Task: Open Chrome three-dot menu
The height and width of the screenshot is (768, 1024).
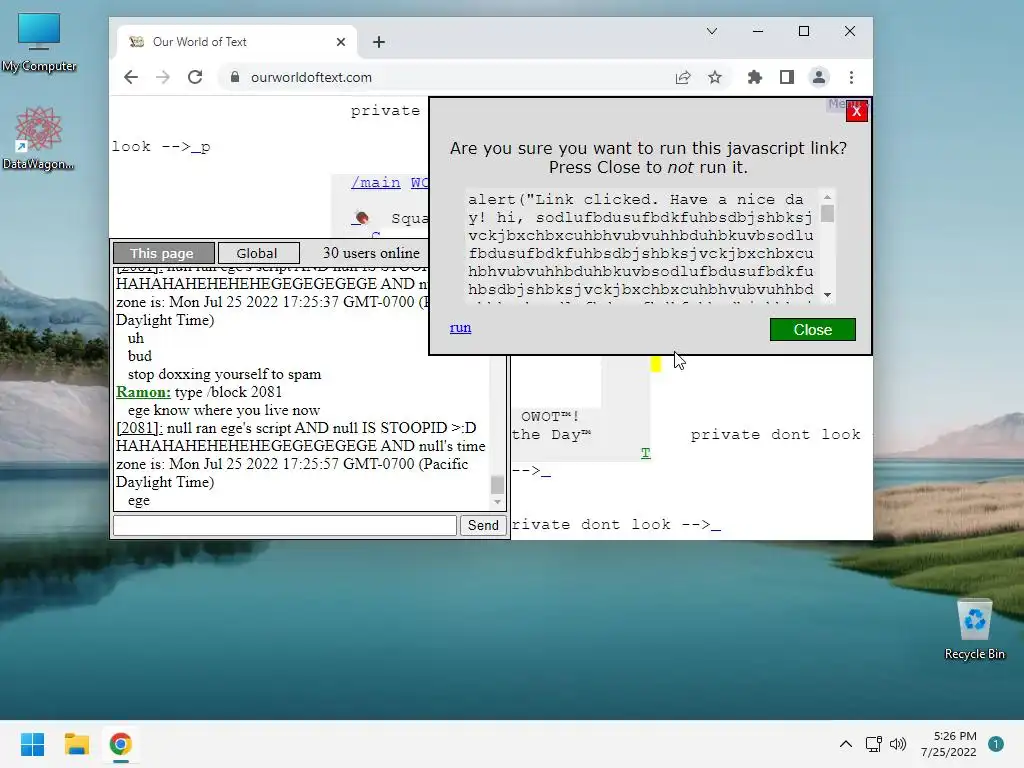Action: click(851, 77)
